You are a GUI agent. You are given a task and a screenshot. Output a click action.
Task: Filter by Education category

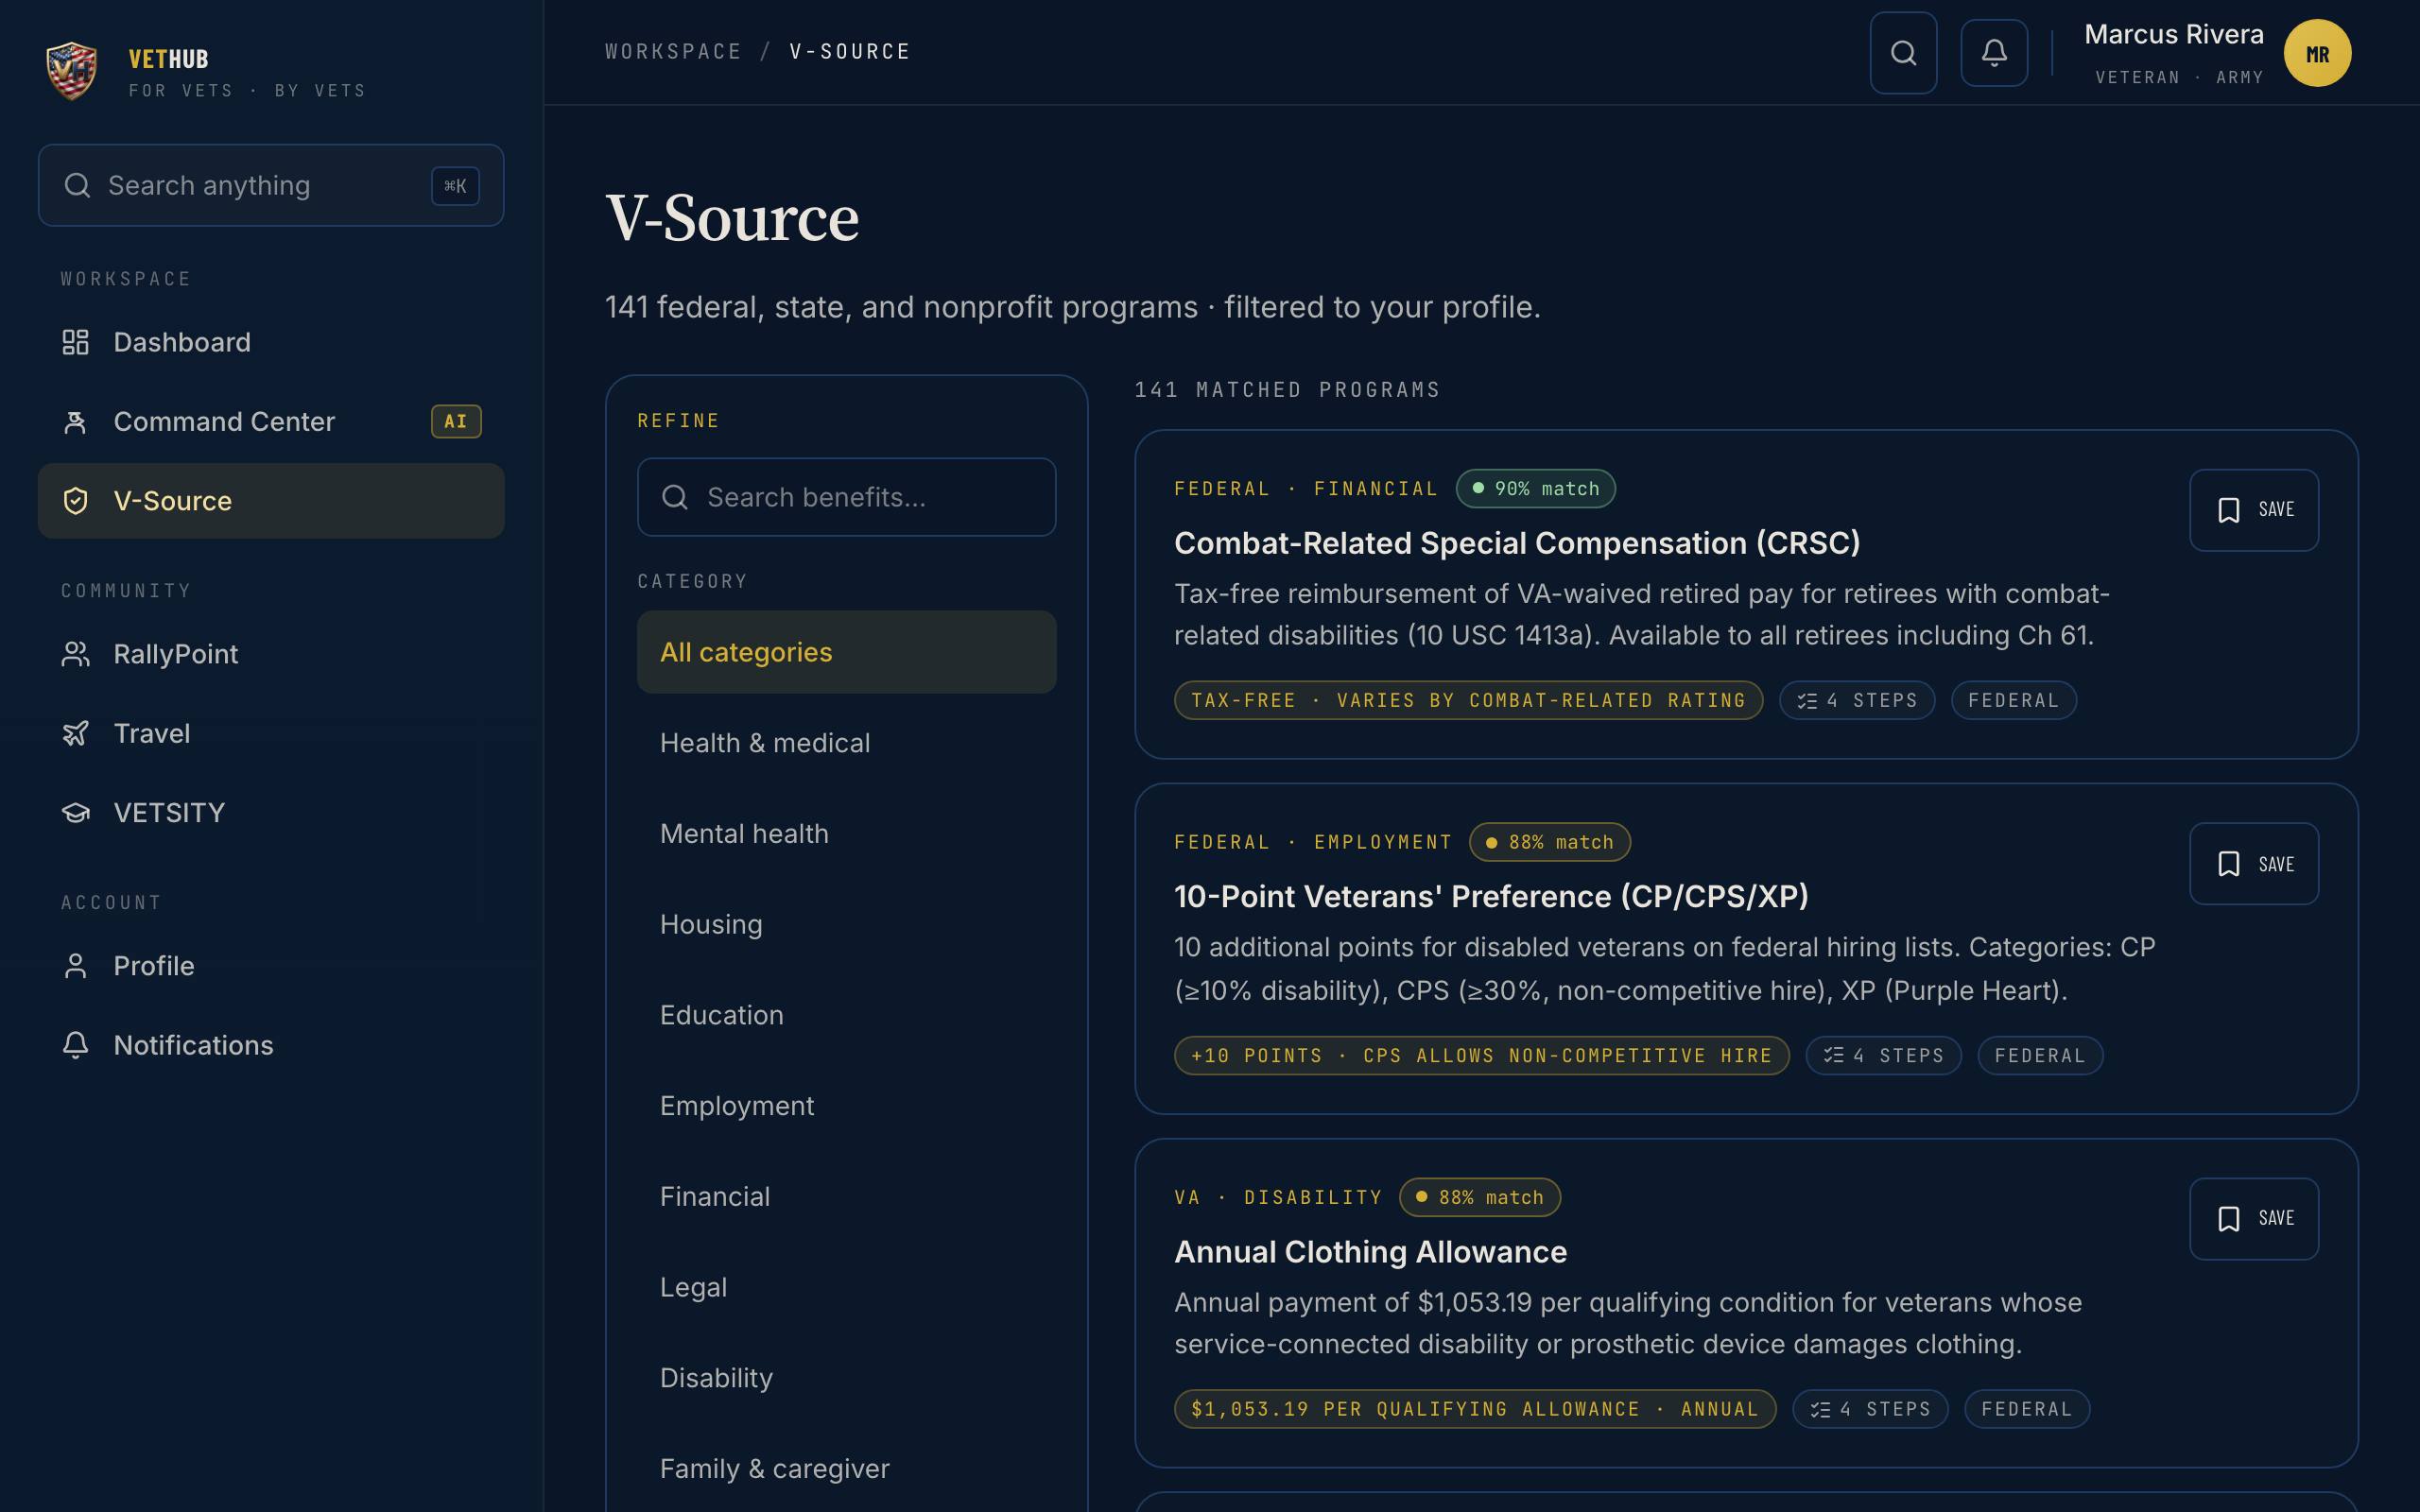click(847, 1016)
